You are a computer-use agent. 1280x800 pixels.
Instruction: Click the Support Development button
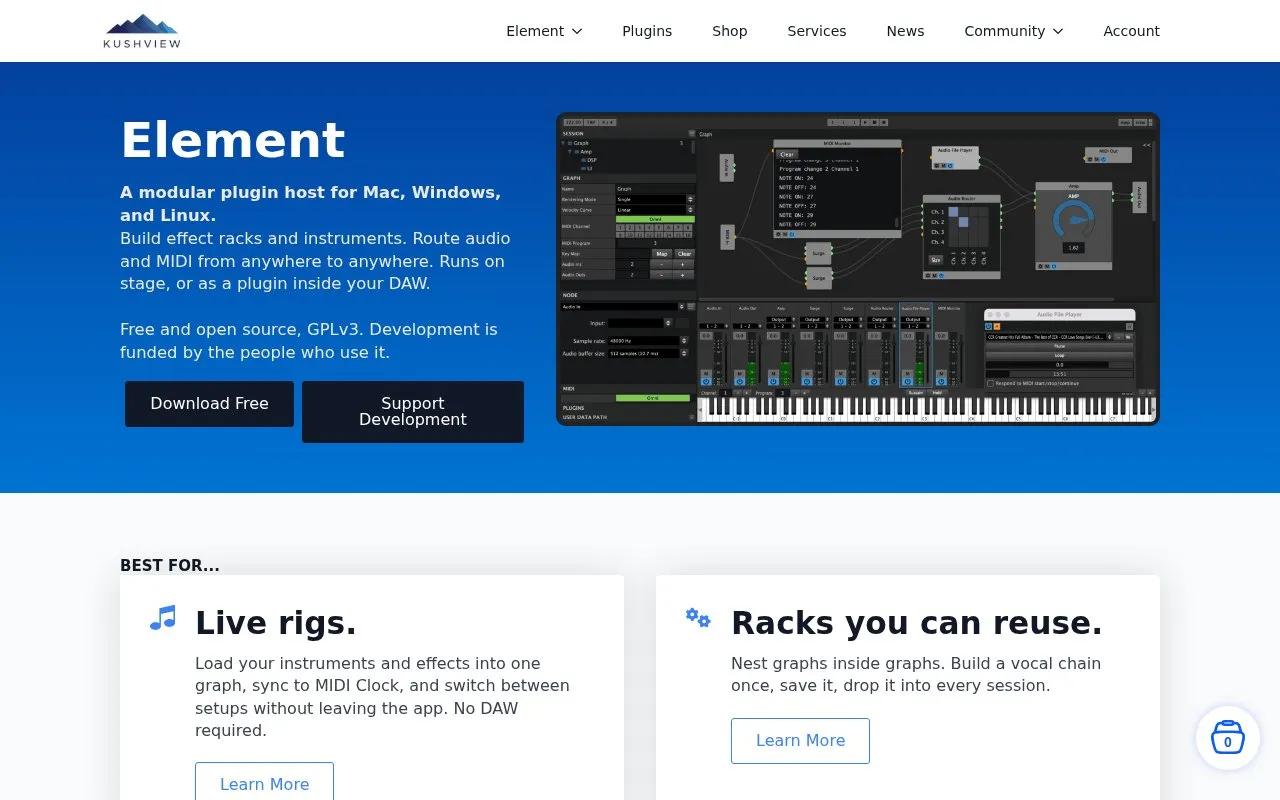[413, 412]
